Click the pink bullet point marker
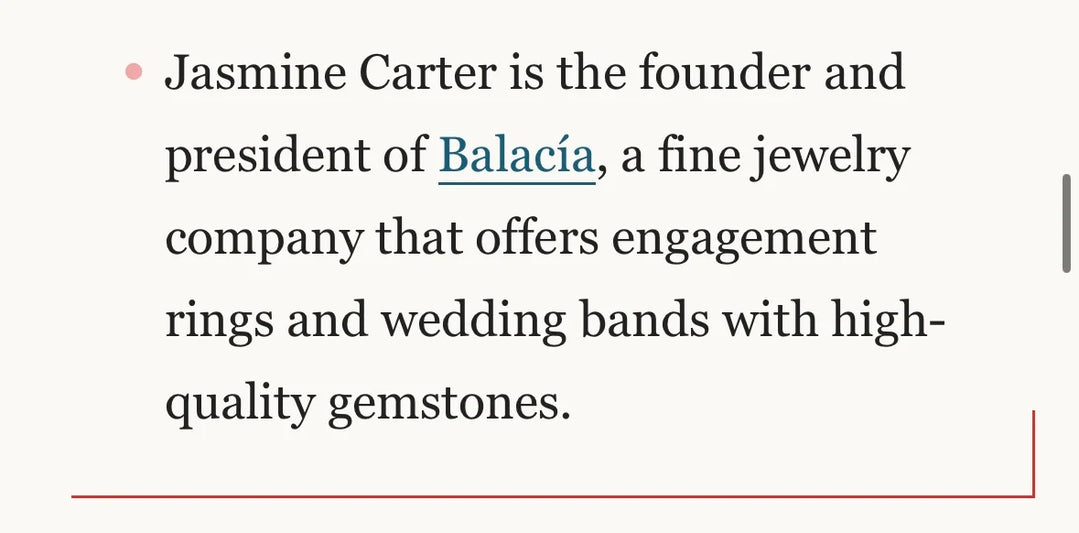 pos(133,71)
